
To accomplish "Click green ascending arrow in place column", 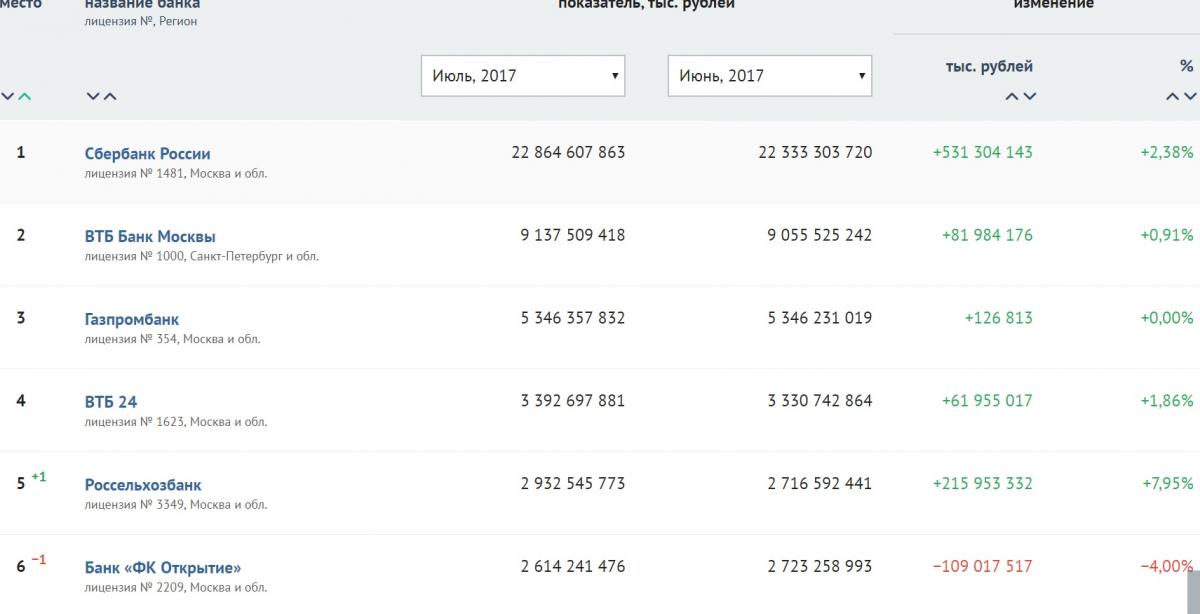I will click(25, 97).
